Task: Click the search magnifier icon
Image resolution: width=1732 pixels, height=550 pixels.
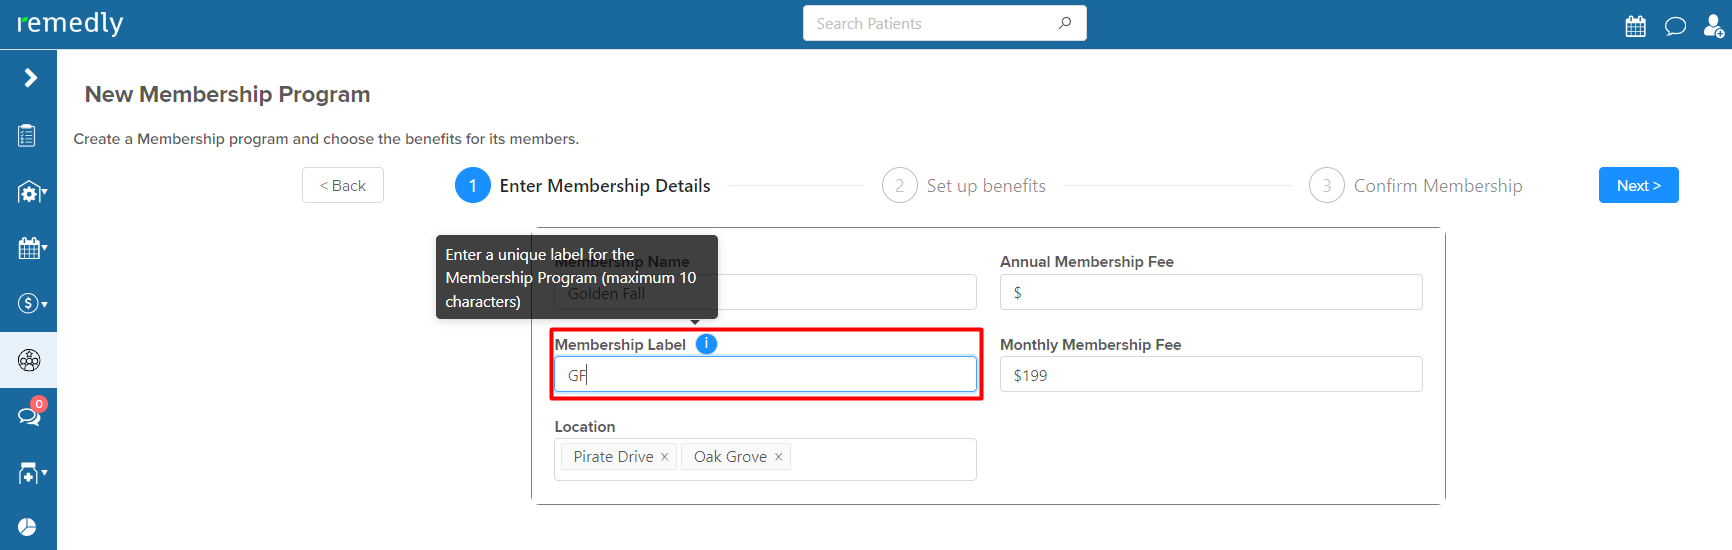Action: tap(1065, 23)
